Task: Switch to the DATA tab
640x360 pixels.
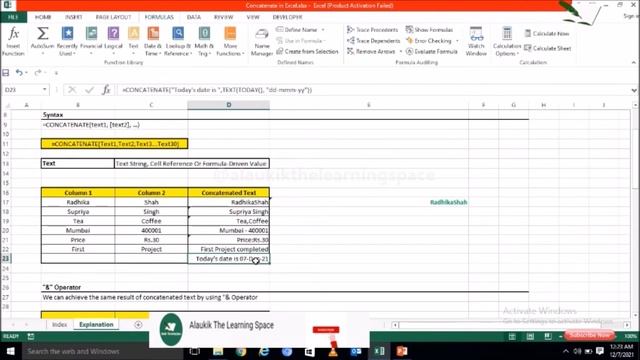Action: [x=194, y=17]
